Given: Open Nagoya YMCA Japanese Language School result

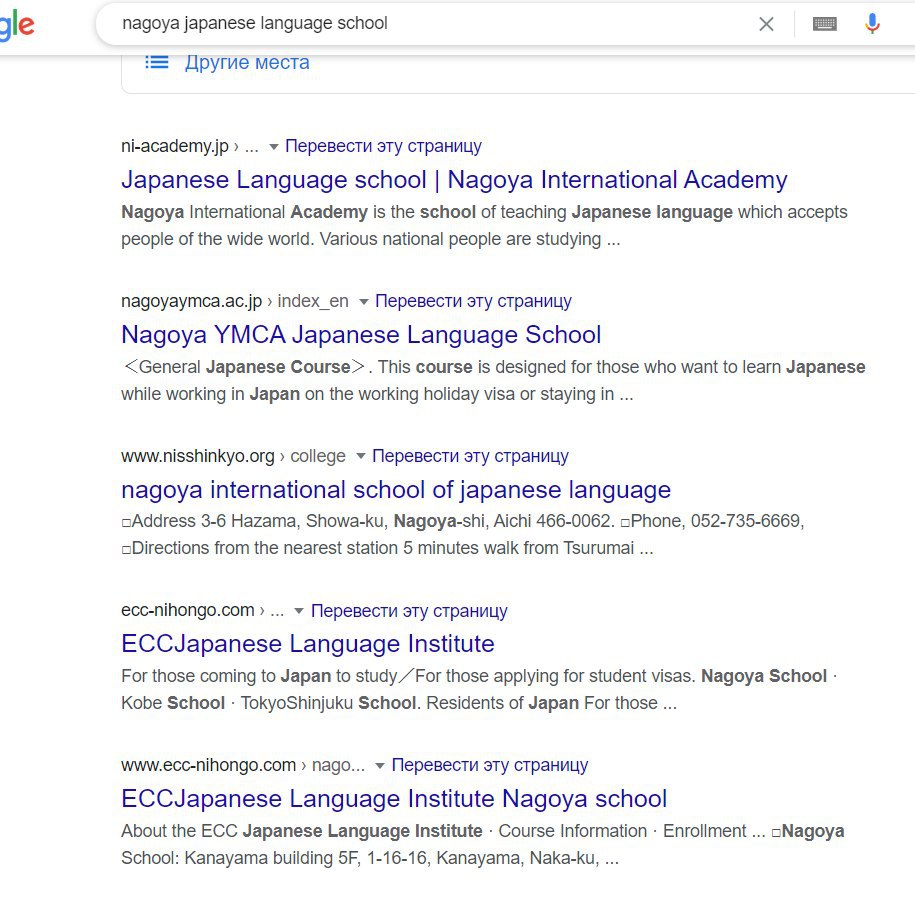Looking at the screenshot, I should tap(361, 335).
